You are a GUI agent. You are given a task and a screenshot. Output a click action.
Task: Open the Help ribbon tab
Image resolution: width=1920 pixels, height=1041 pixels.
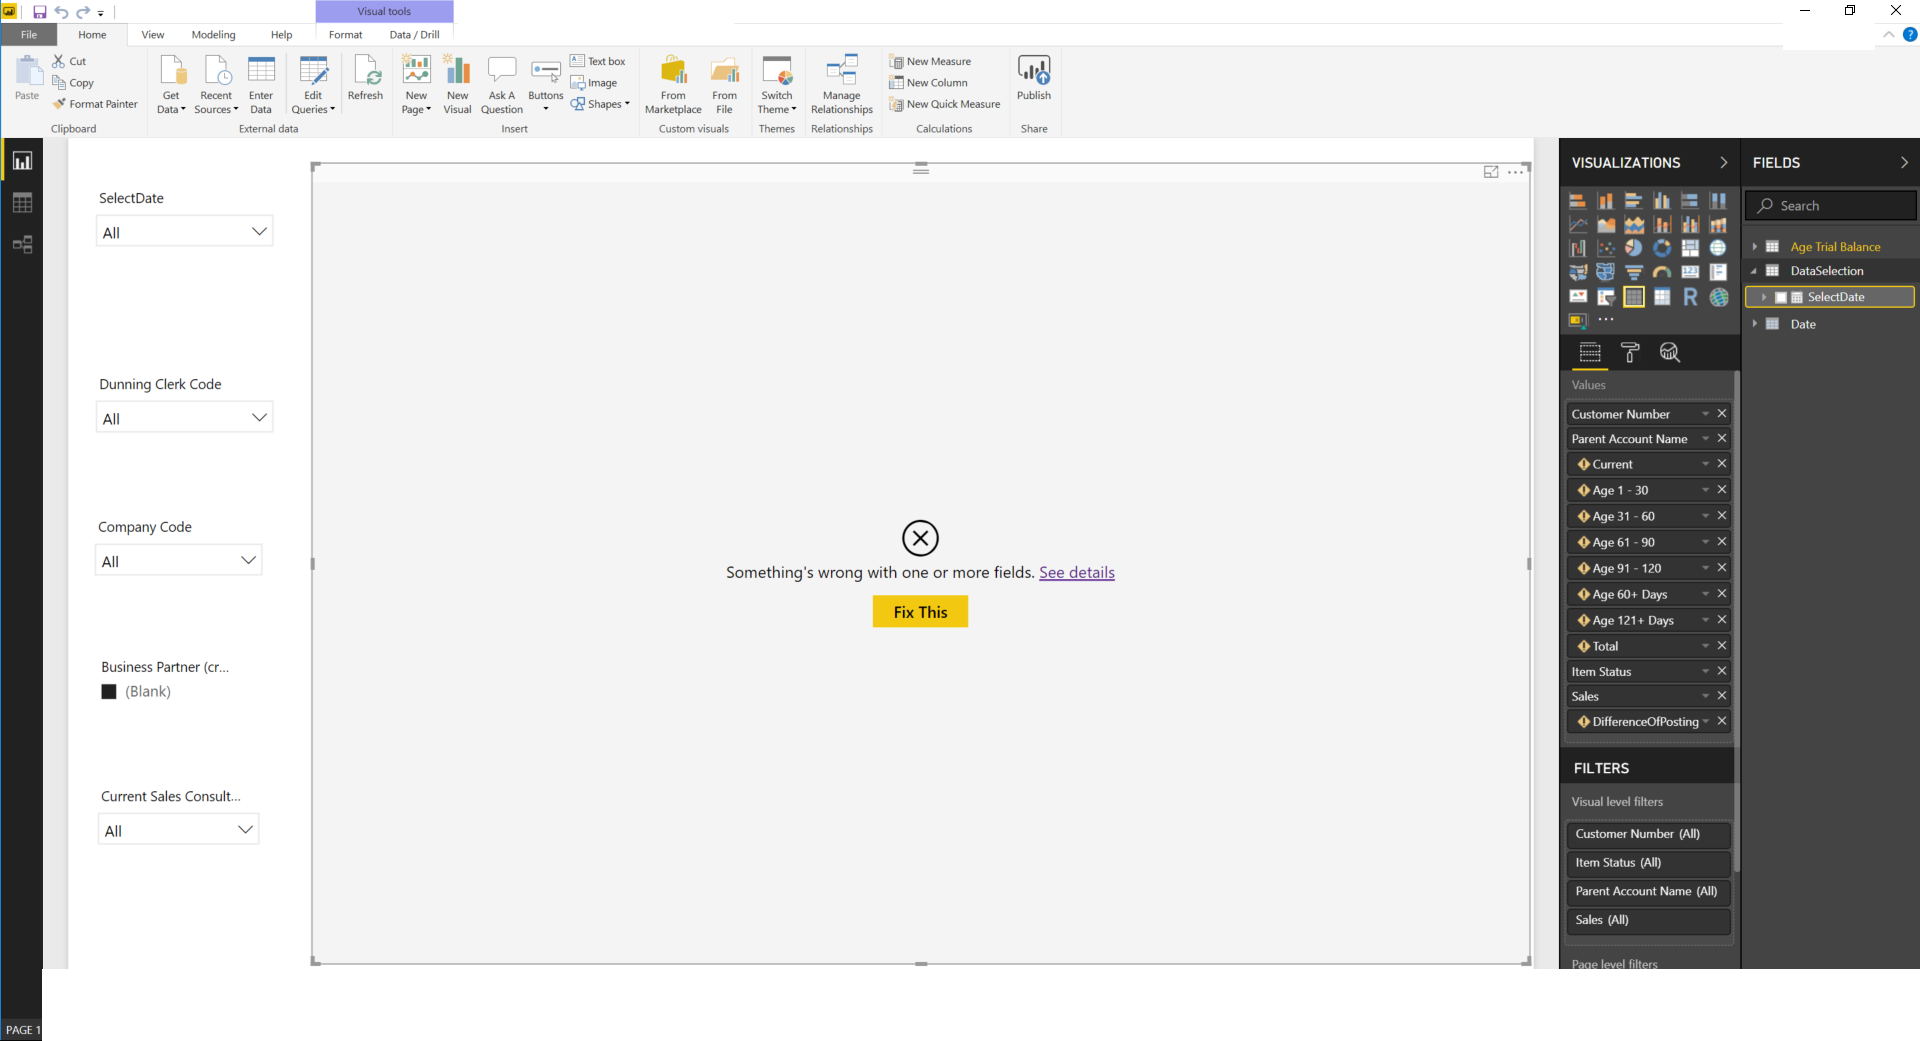(x=282, y=35)
